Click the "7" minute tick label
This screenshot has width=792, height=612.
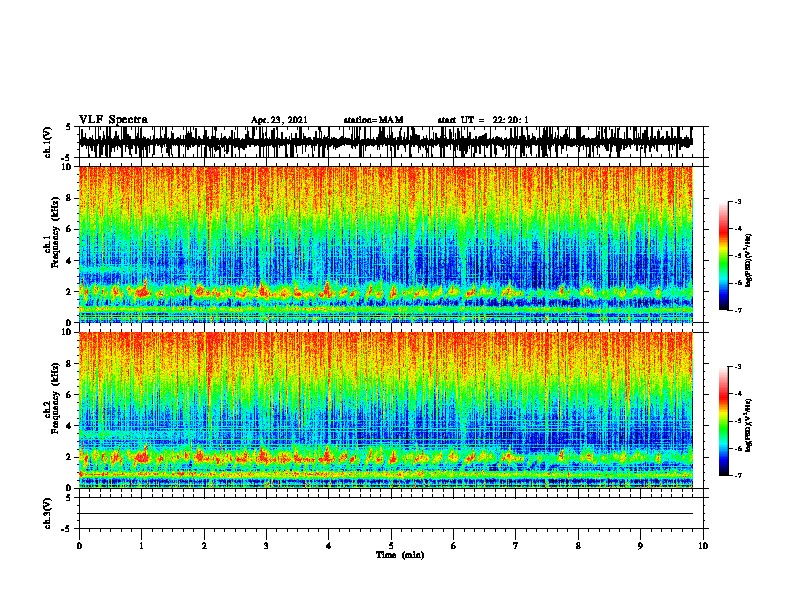(x=516, y=546)
